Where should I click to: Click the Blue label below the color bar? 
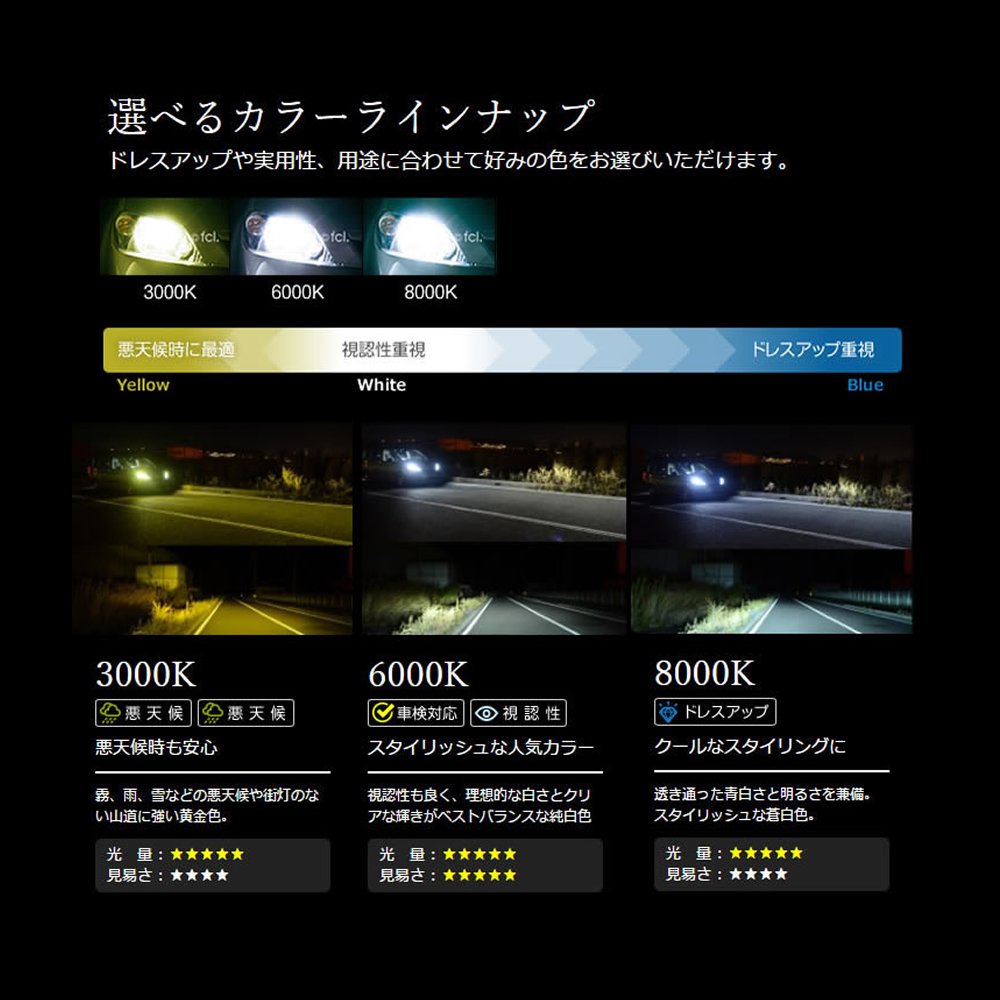click(x=865, y=385)
